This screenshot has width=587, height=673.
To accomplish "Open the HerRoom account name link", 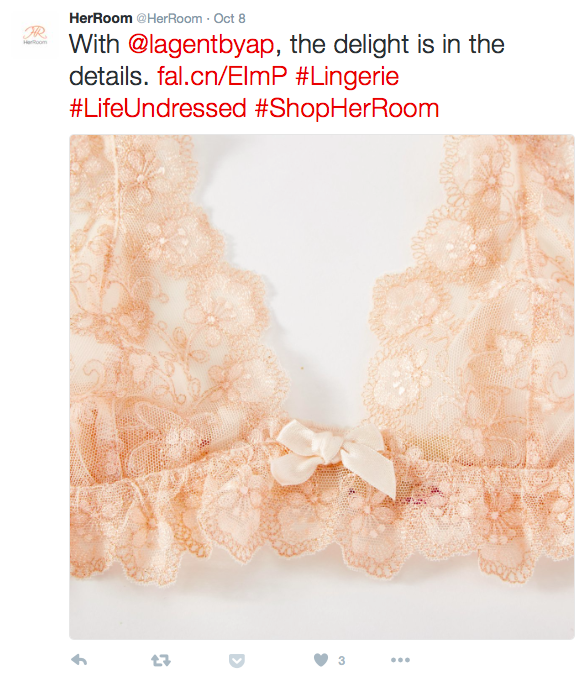I will pos(100,18).
